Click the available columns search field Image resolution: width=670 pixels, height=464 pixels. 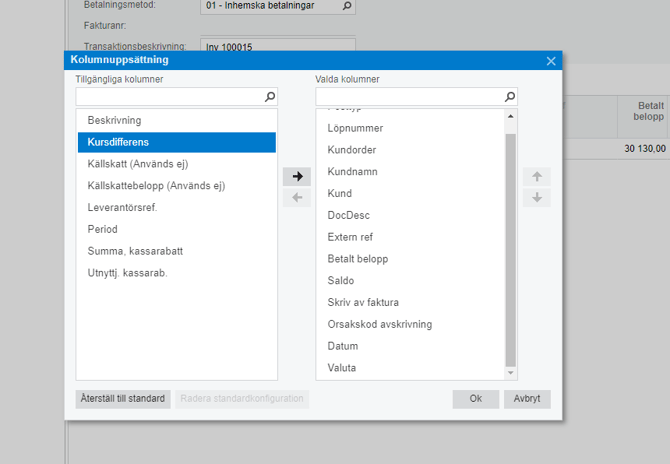[x=168, y=97]
